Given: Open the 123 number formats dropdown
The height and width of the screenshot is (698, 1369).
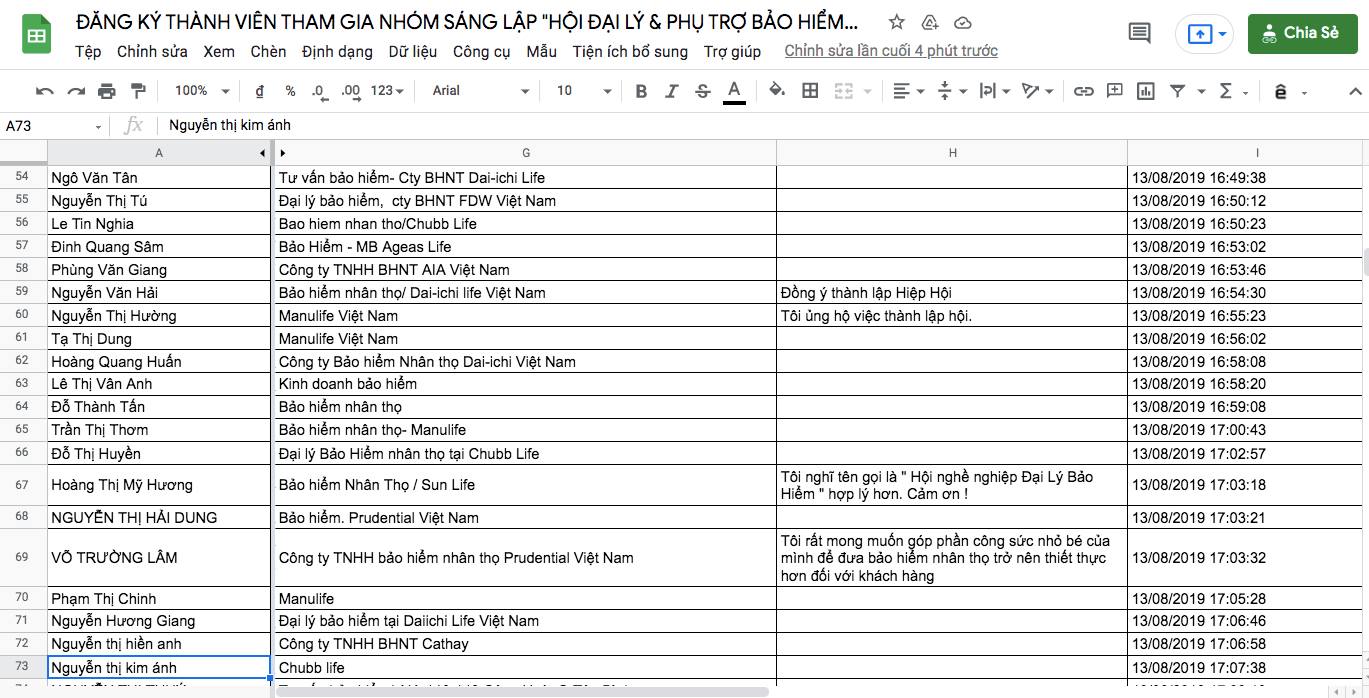Looking at the screenshot, I should pyautogui.click(x=387, y=91).
